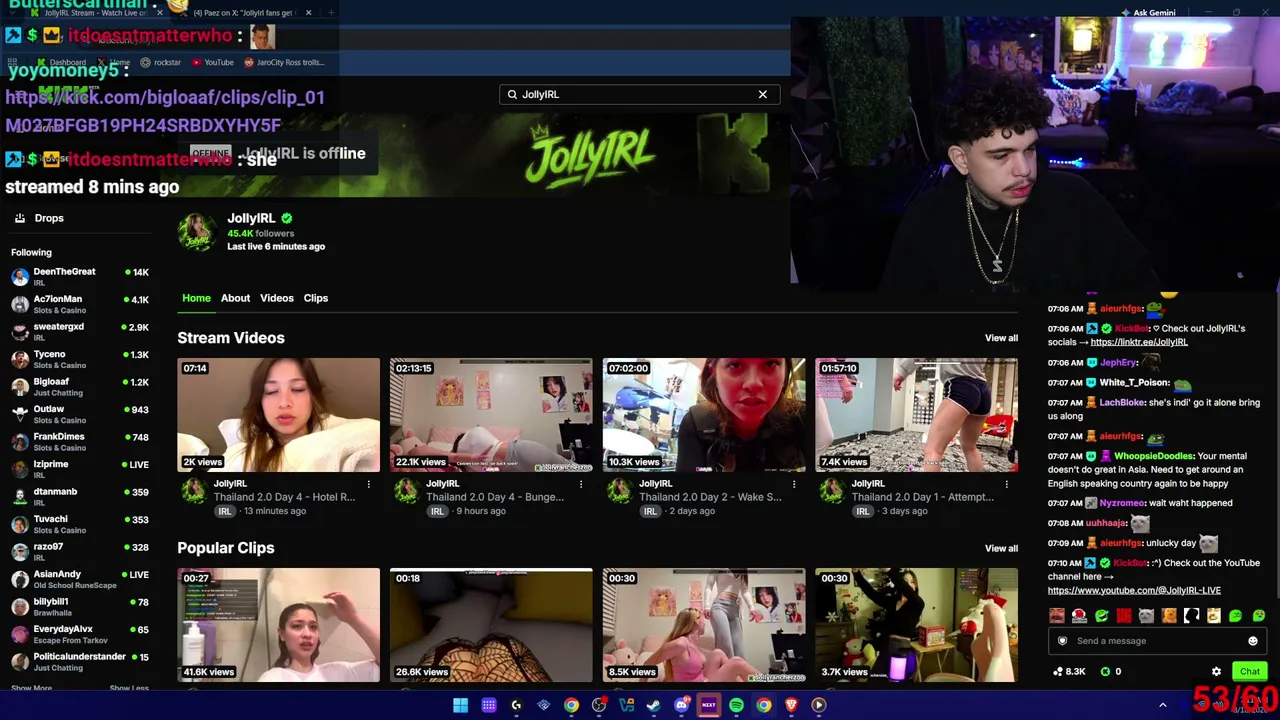This screenshot has width=1280, height=720.
Task: Show hidden system tray icons
Action: 1162,705
